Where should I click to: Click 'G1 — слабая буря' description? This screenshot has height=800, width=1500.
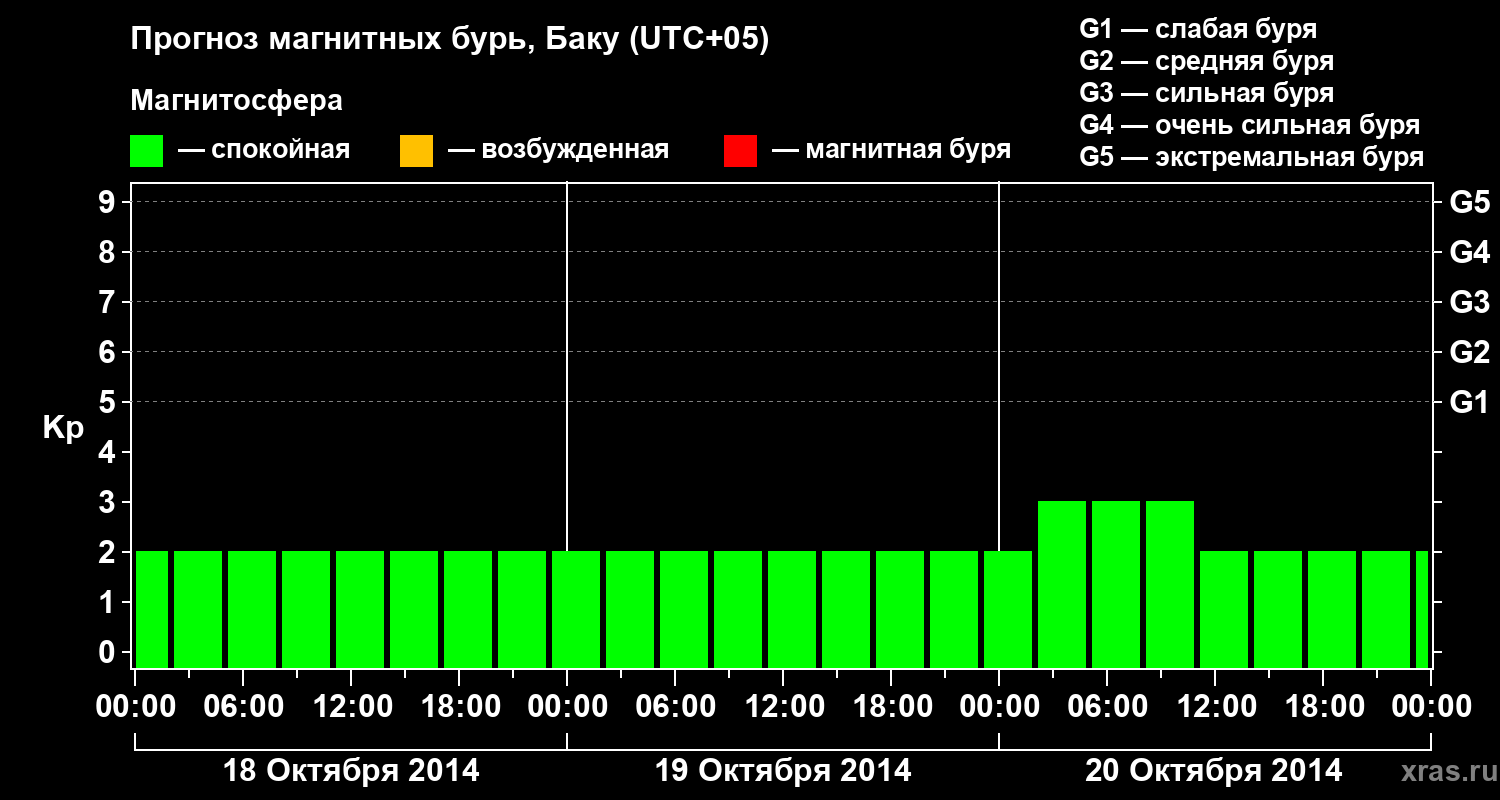(1198, 29)
